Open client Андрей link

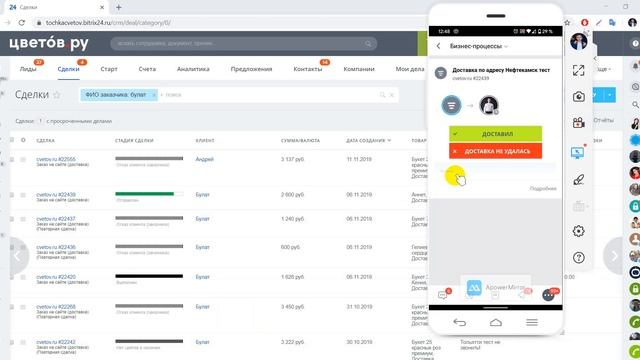pyautogui.click(x=204, y=159)
